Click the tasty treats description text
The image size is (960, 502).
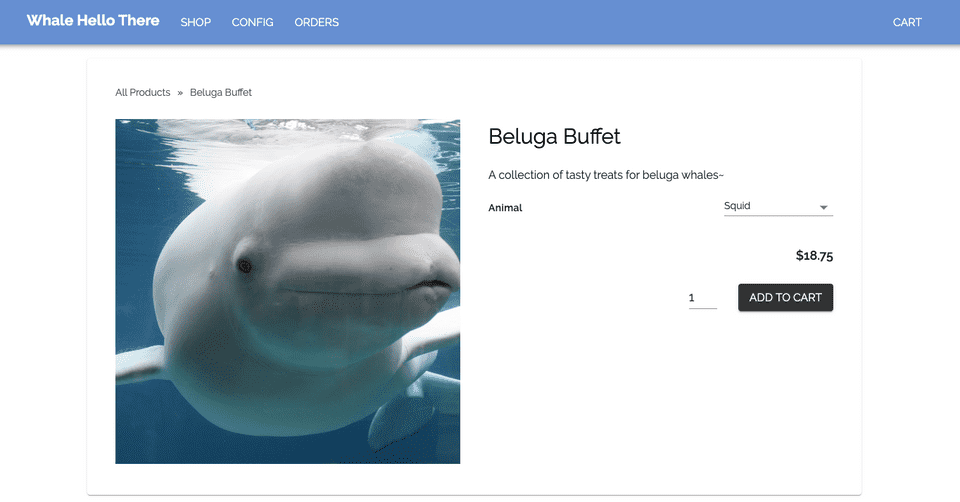coord(606,175)
